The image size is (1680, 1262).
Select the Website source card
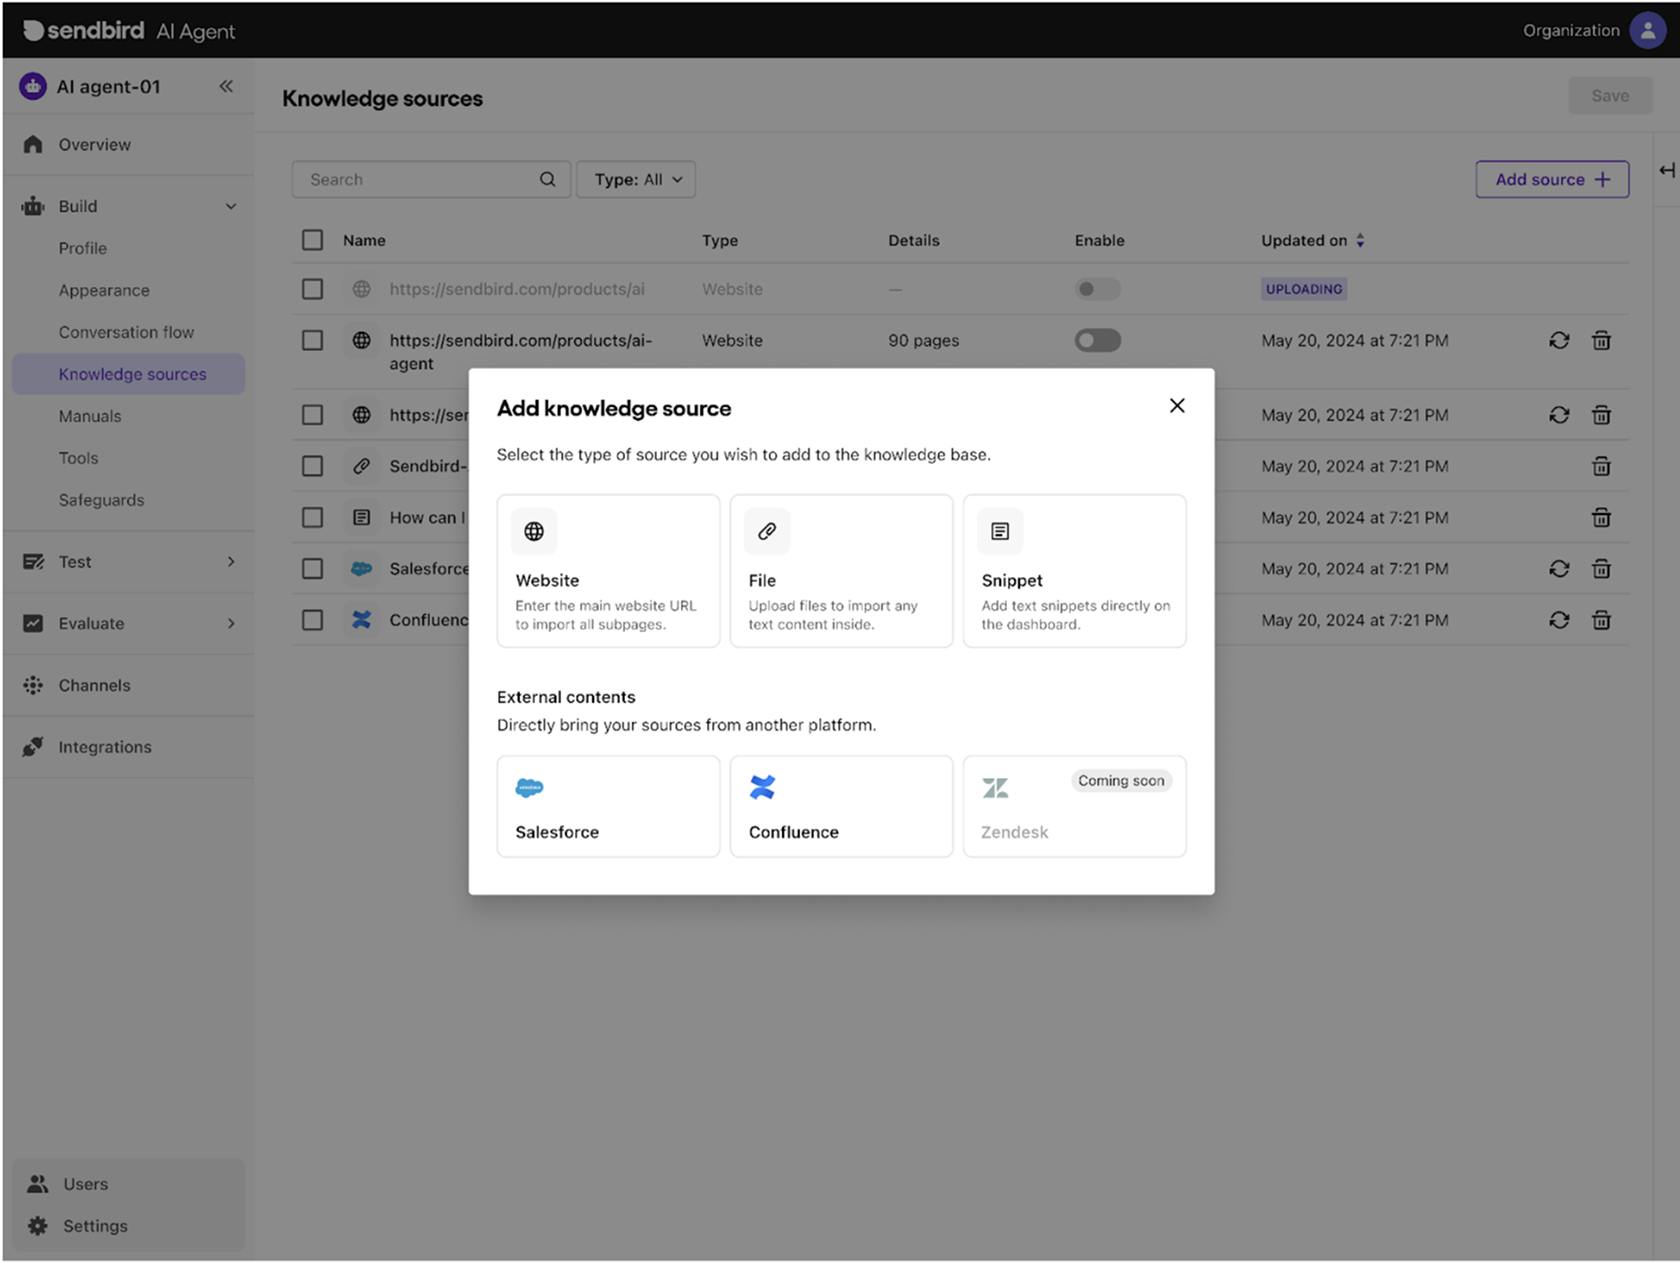click(608, 570)
